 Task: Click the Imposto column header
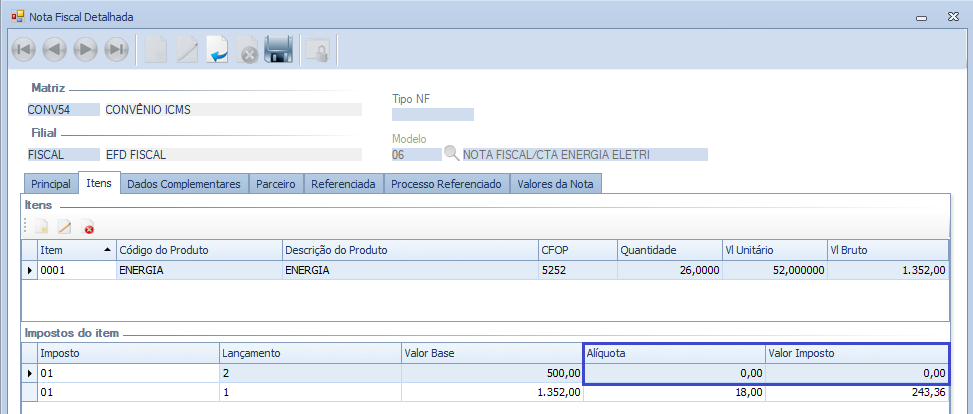coord(128,353)
